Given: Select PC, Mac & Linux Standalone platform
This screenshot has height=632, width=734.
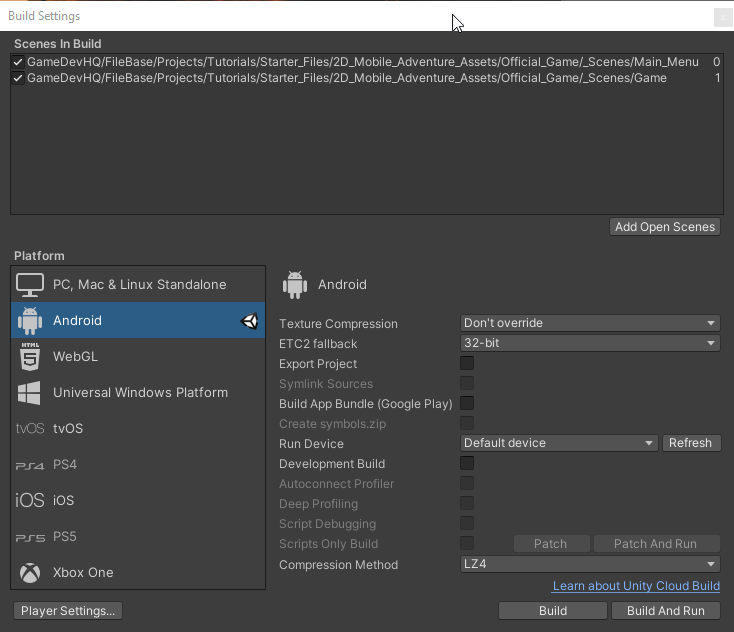Looking at the screenshot, I should (x=138, y=285).
